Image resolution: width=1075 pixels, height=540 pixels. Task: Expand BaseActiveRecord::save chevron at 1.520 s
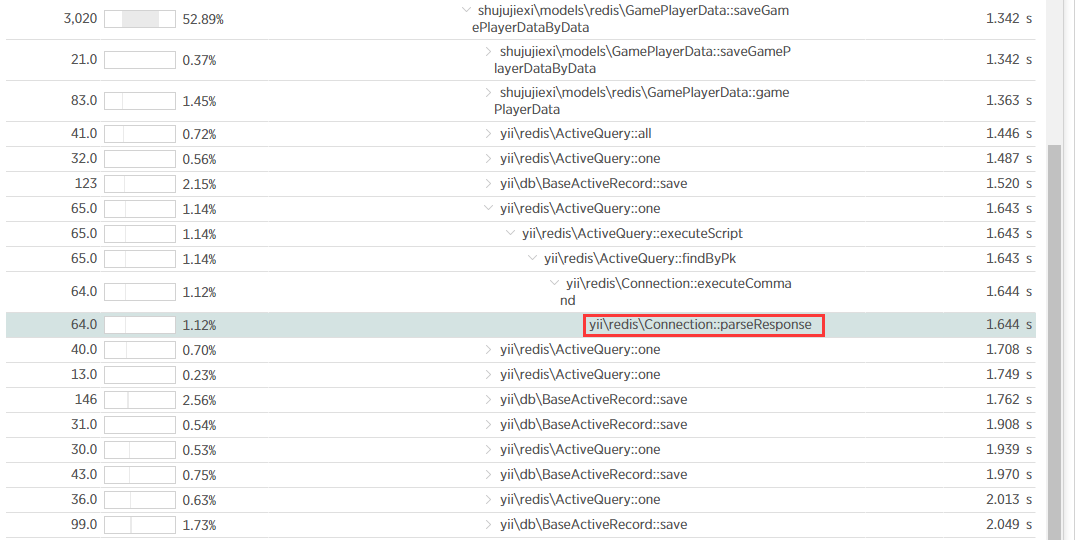[488, 184]
